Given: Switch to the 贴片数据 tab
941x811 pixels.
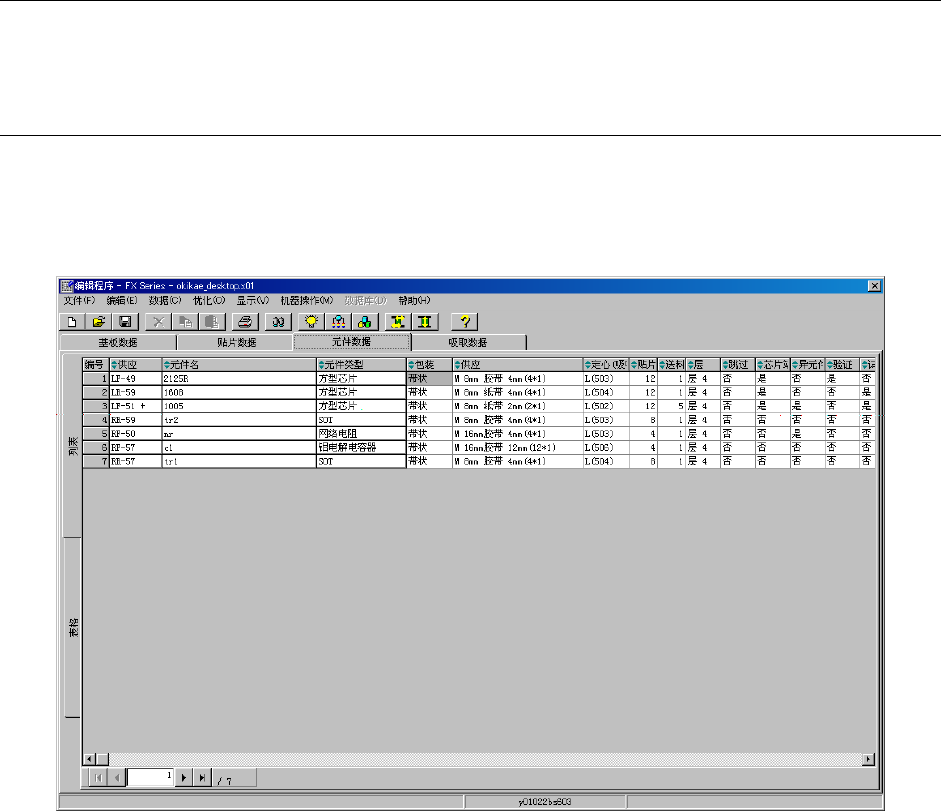Looking at the screenshot, I should [x=236, y=342].
